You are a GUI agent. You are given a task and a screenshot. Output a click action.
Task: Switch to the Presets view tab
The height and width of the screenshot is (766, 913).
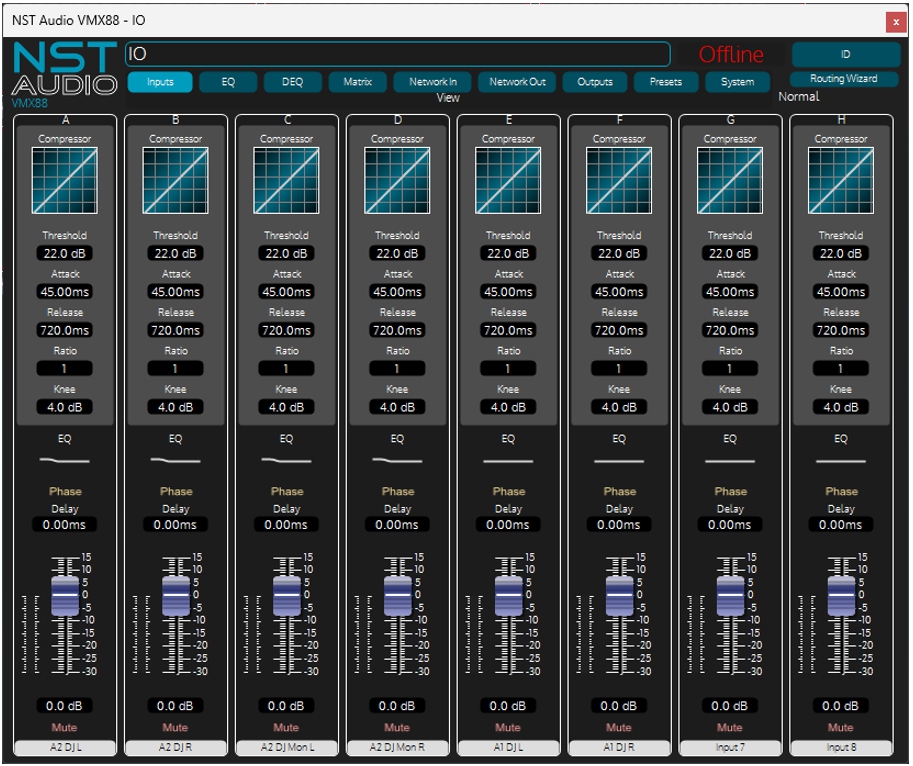[665, 82]
